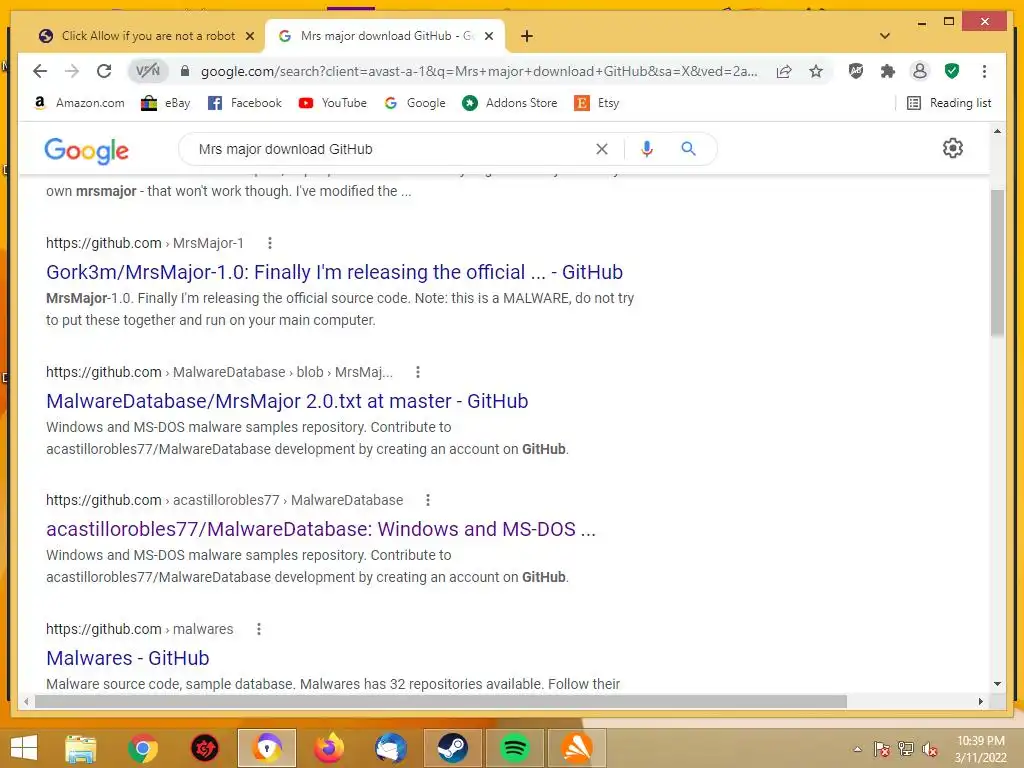The width and height of the screenshot is (1024, 768).
Task: Open Avast Antivirus on taskbar
Action: click(x=577, y=748)
